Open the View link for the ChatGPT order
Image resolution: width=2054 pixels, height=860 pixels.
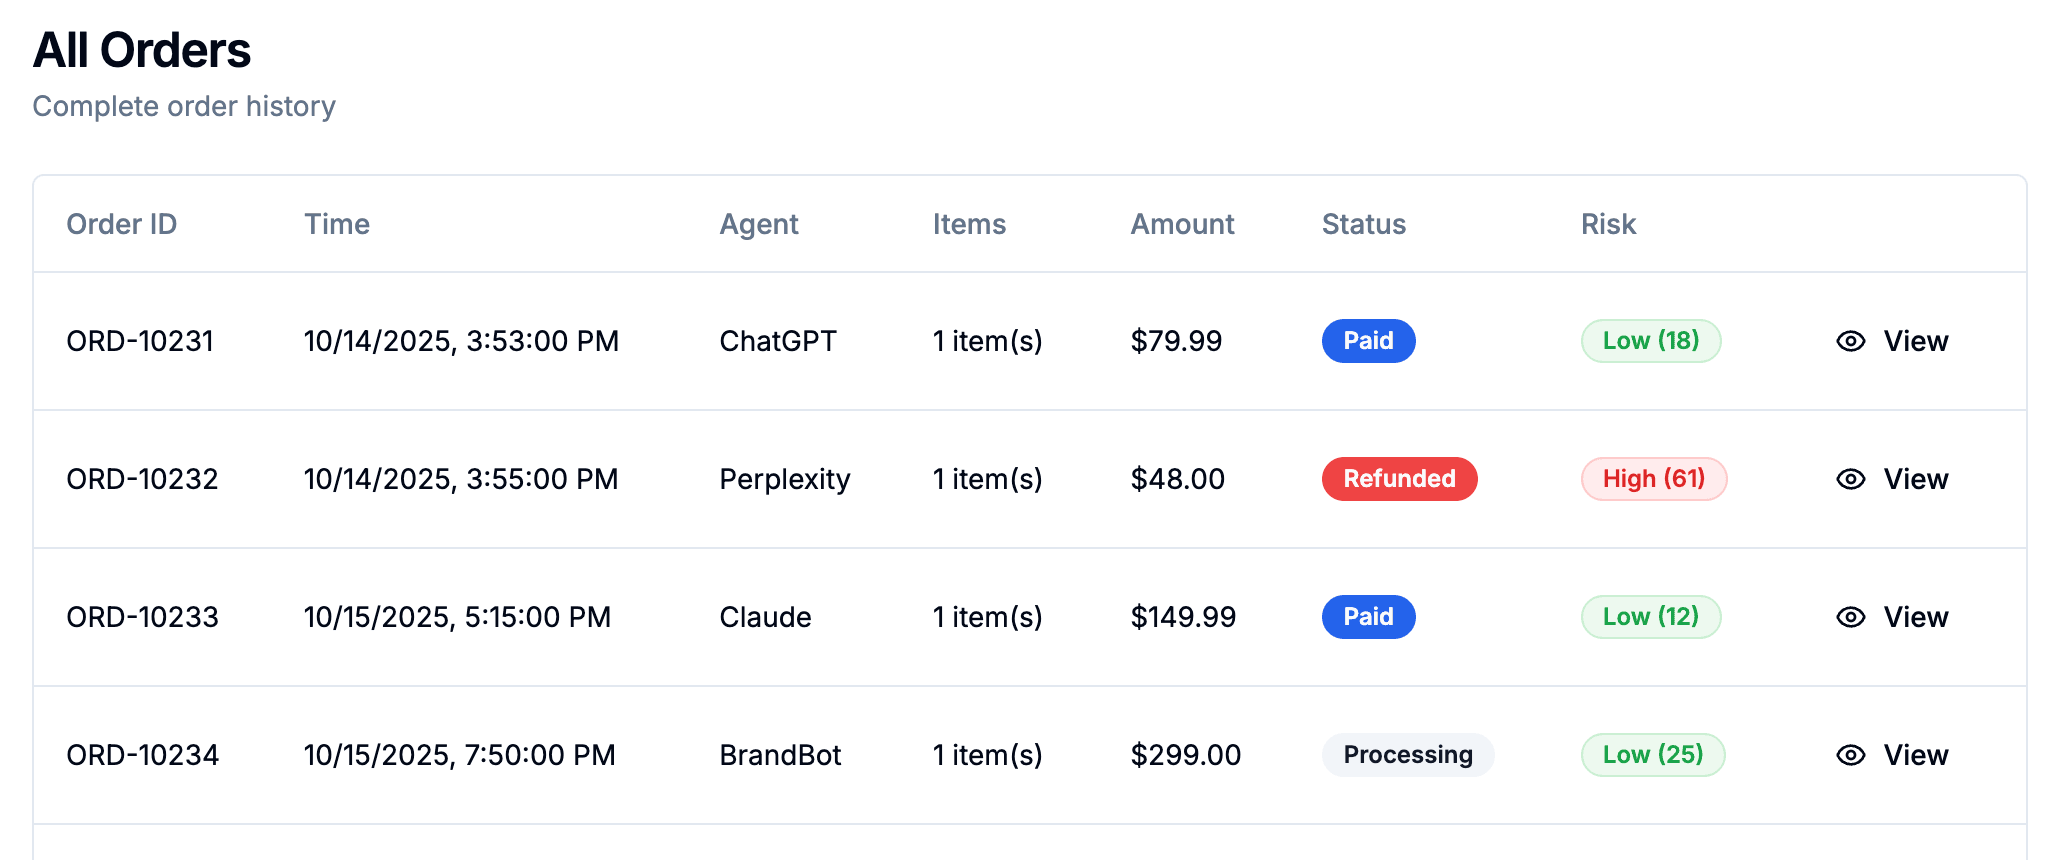click(1914, 341)
